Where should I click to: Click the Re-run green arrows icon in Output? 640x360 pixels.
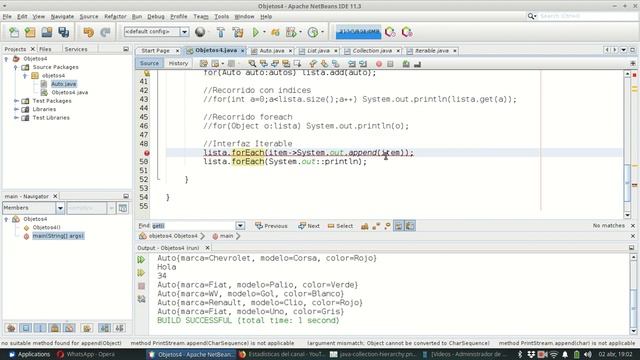point(141,260)
